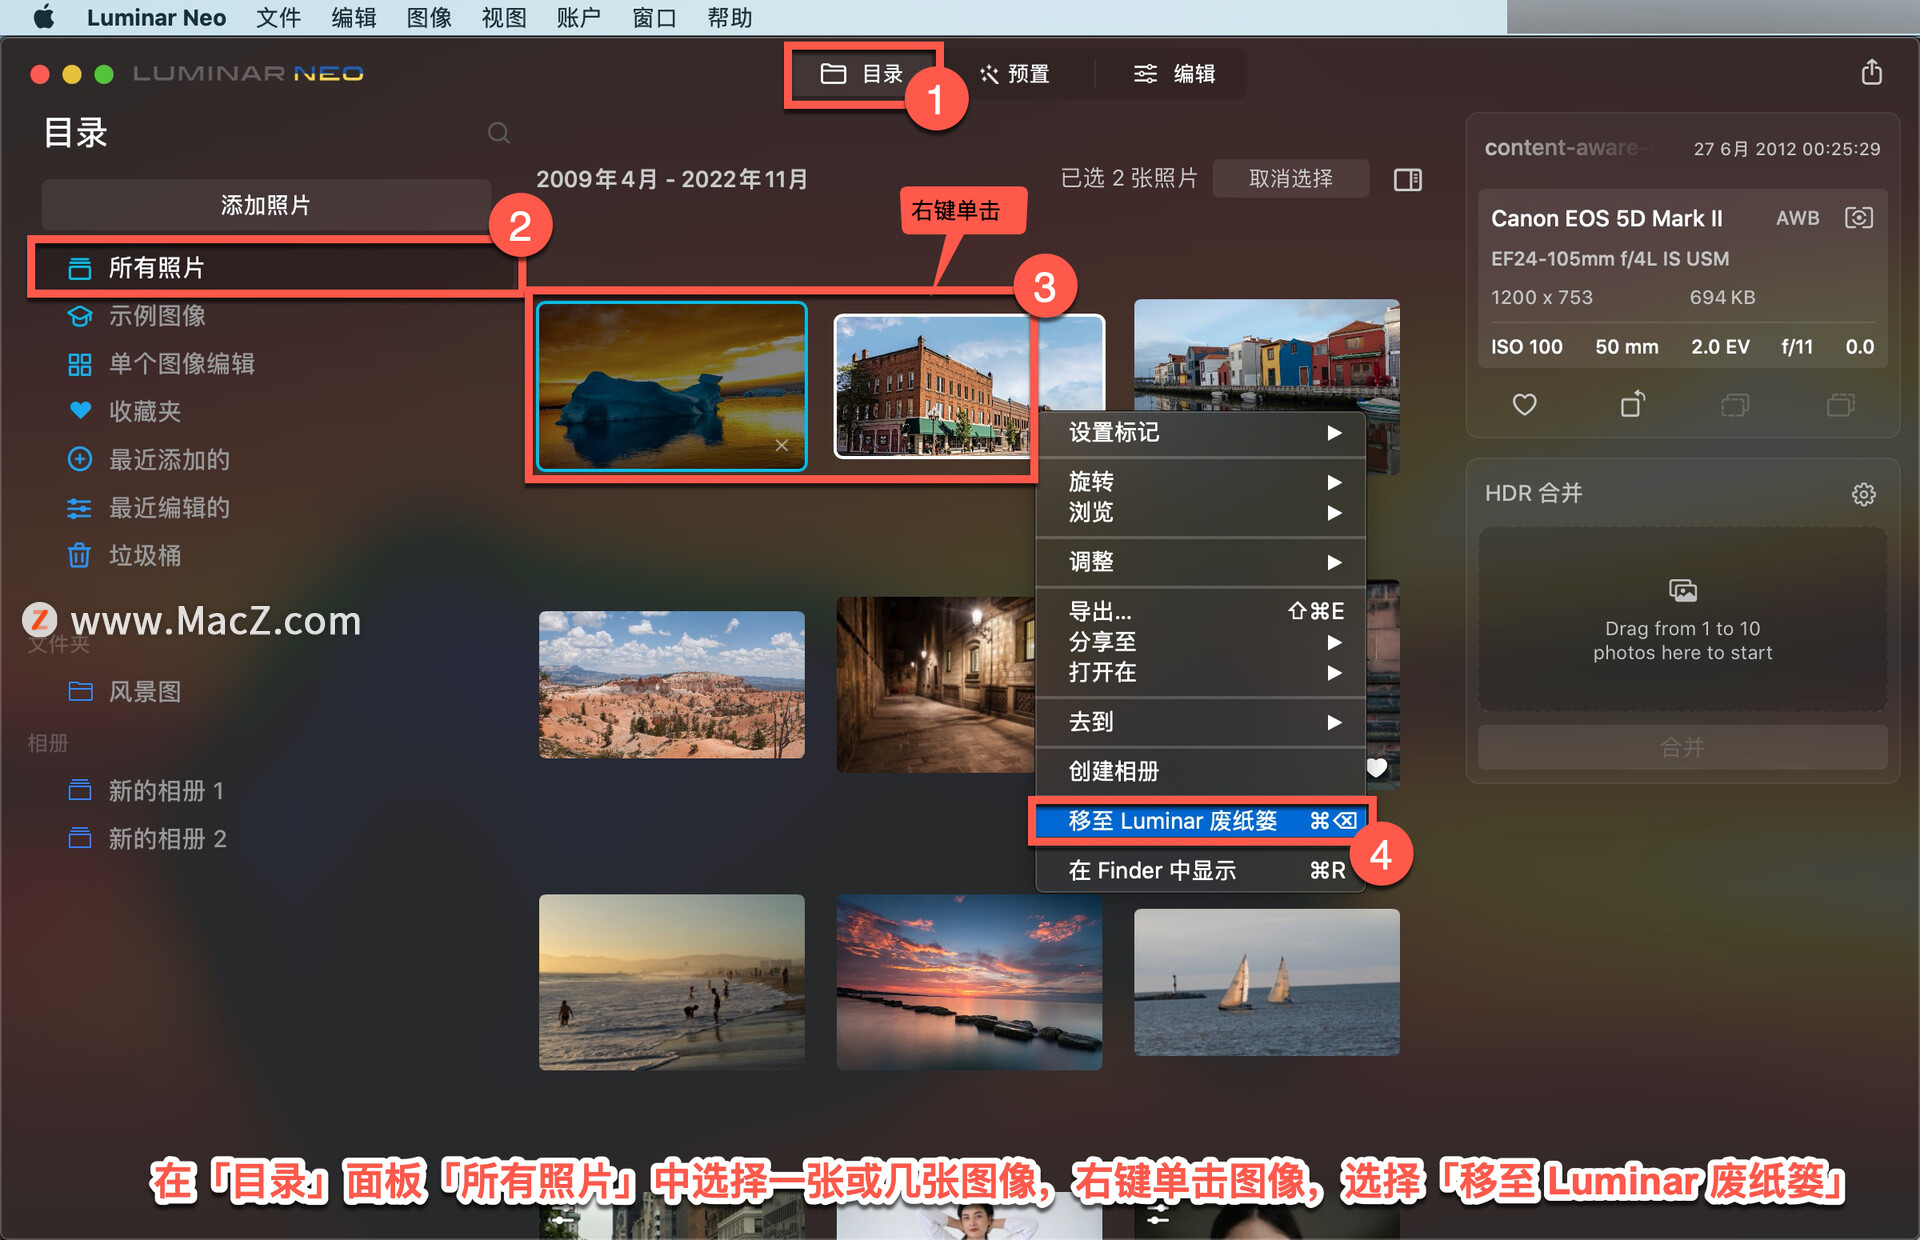Click the red rock canyon thumbnail
Image resolution: width=1920 pixels, height=1240 pixels.
(x=672, y=685)
